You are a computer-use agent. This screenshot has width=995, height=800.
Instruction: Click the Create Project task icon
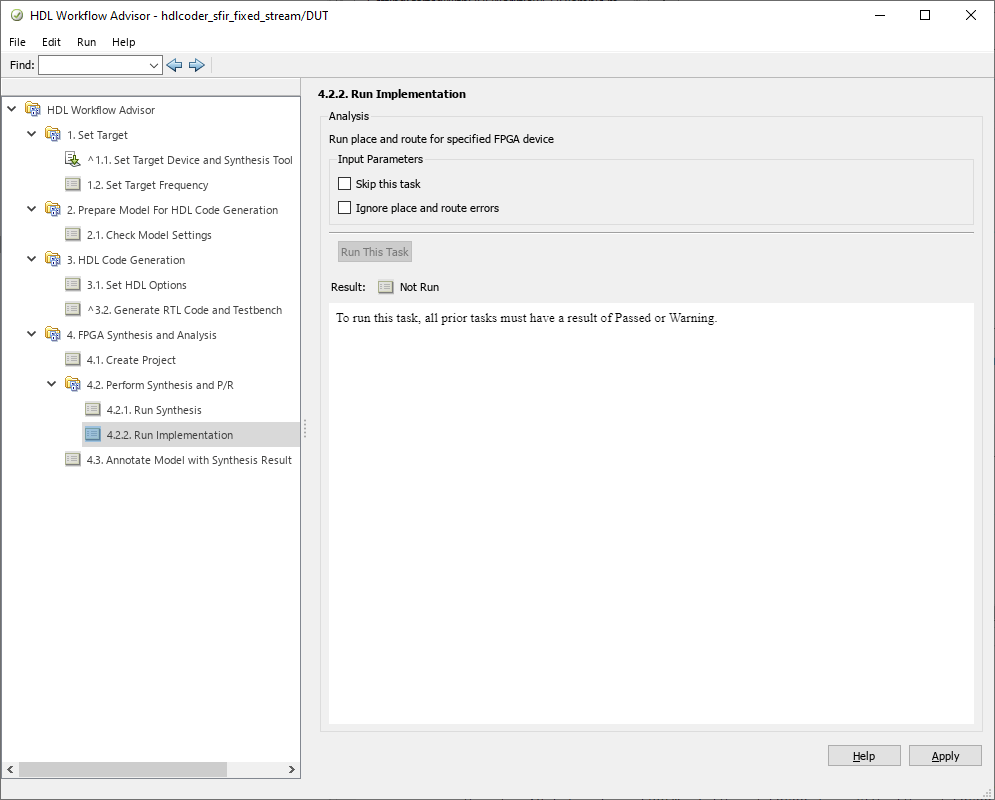[73, 360]
